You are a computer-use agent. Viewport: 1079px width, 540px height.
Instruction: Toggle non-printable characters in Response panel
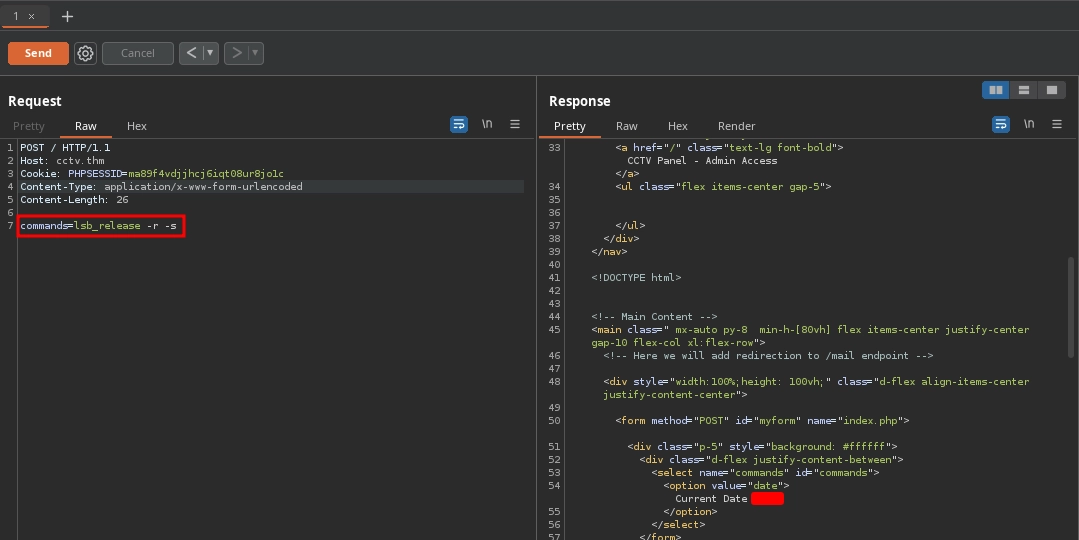(x=1029, y=124)
